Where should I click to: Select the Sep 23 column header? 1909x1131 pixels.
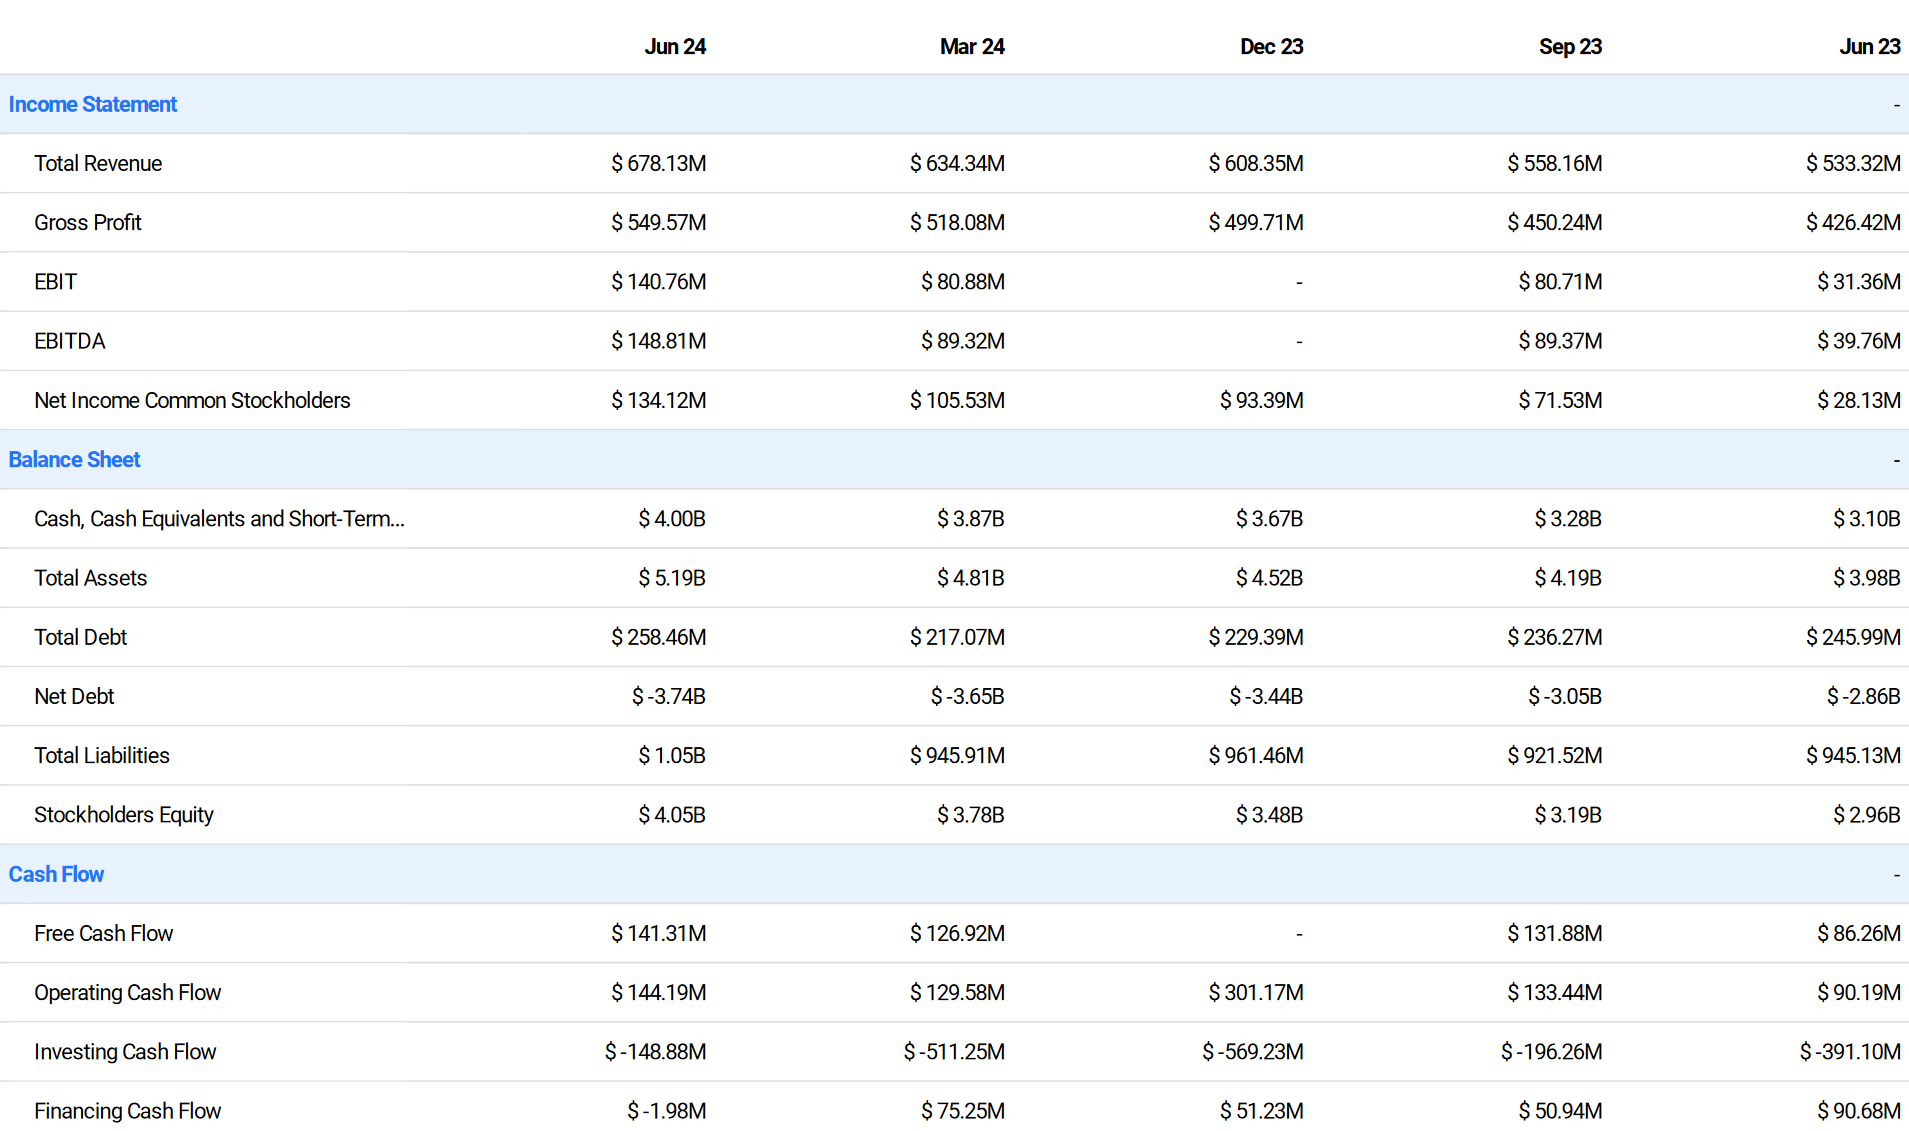point(1570,46)
